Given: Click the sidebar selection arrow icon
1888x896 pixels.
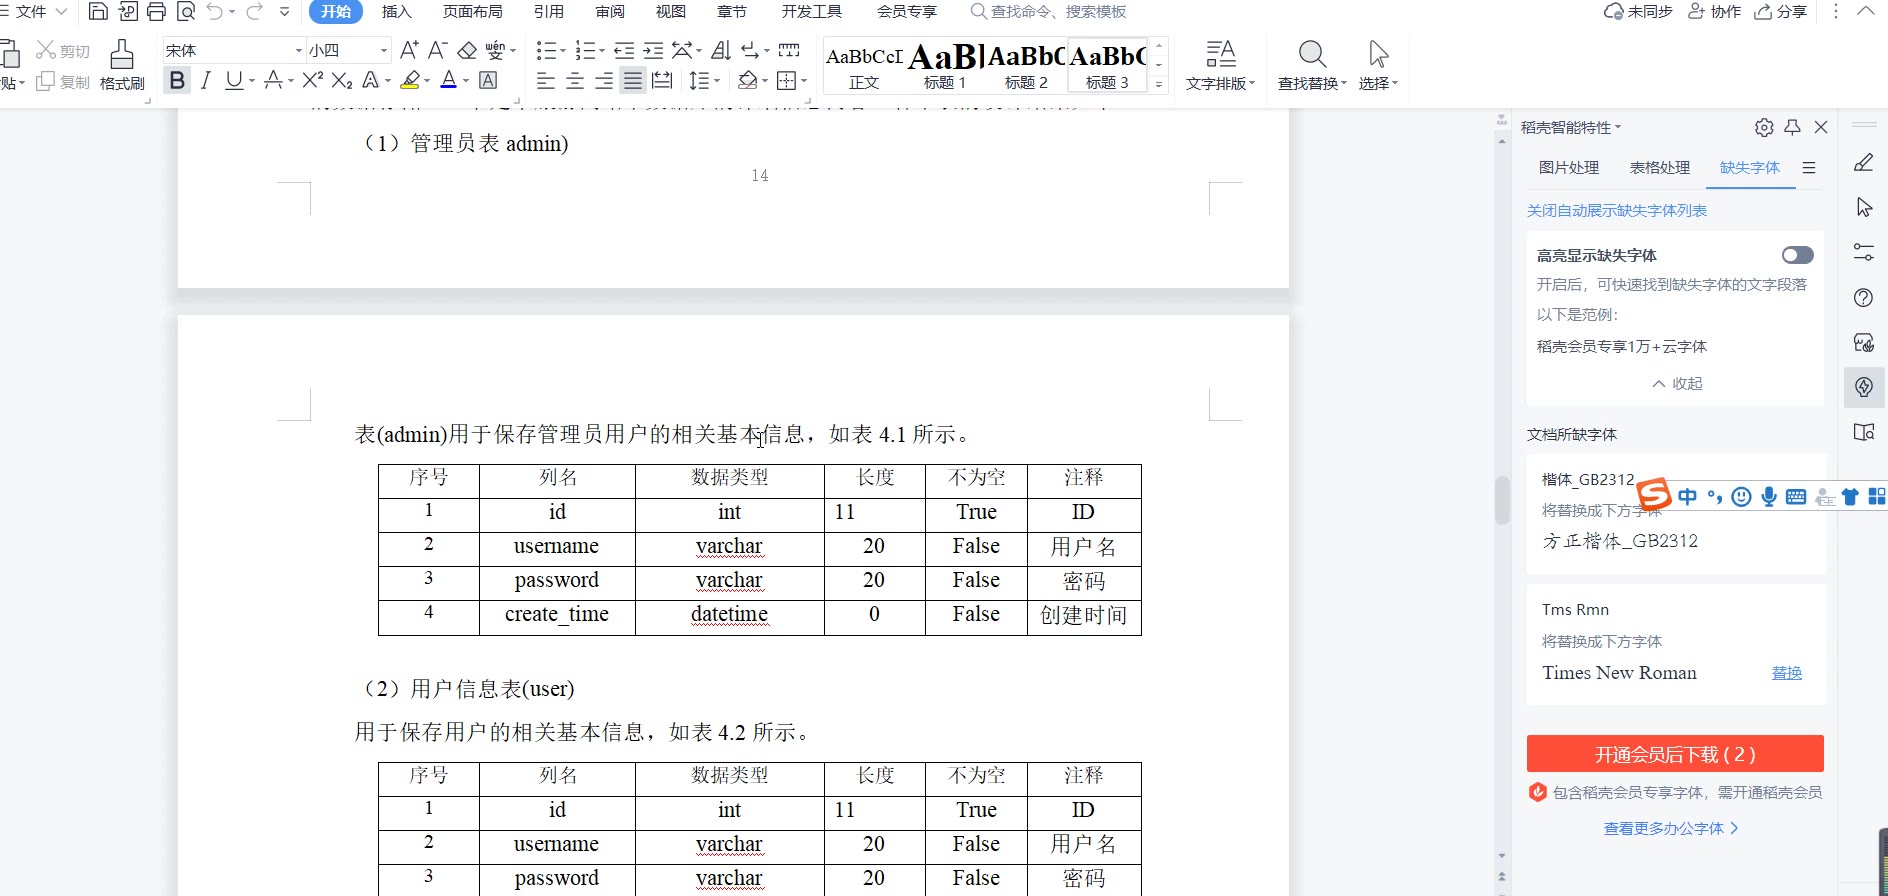Looking at the screenshot, I should [1864, 207].
